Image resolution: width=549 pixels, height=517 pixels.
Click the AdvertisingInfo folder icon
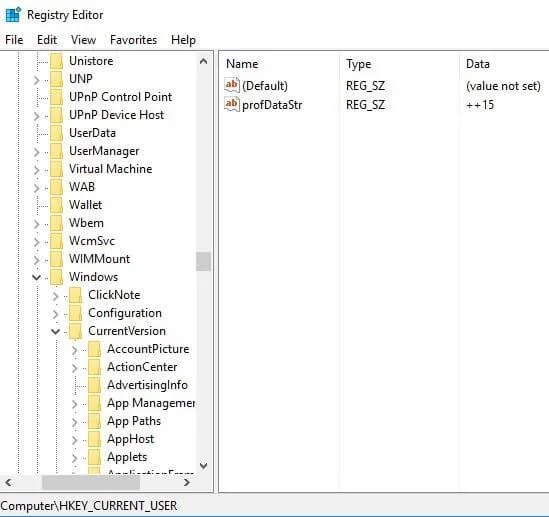(94, 385)
